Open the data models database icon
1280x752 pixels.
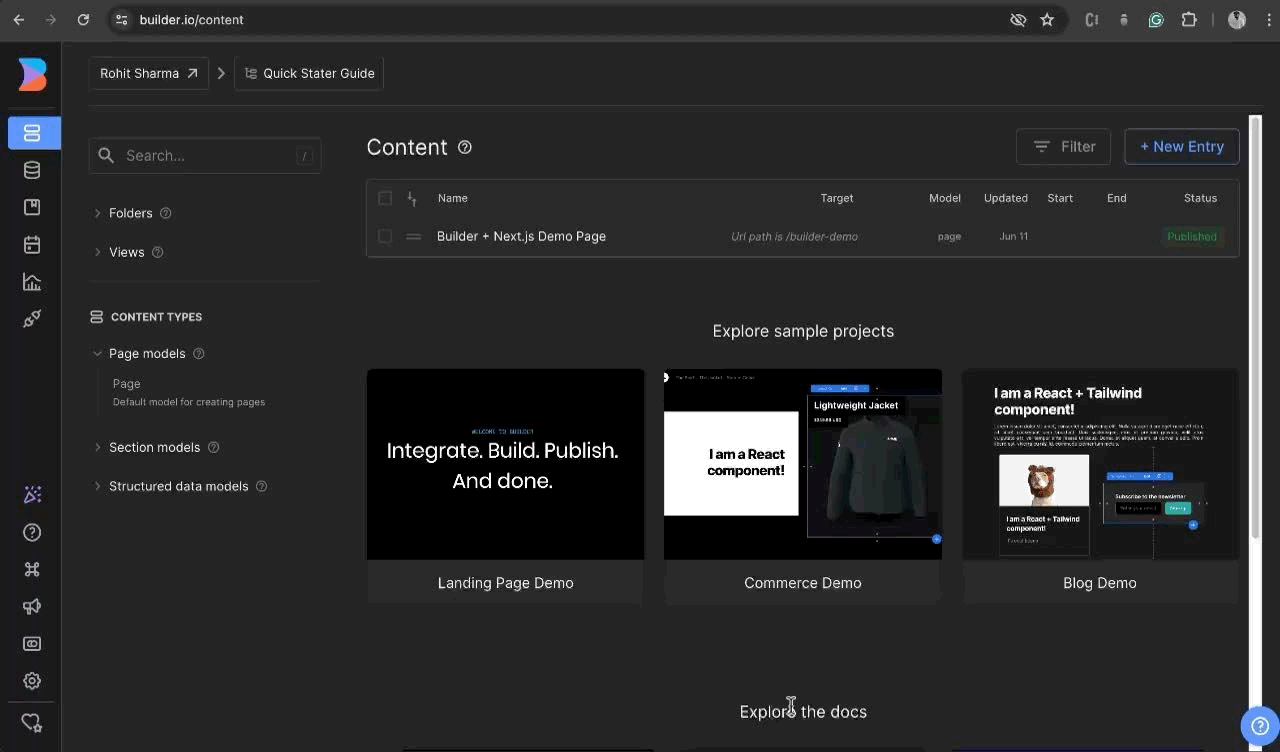[32, 170]
